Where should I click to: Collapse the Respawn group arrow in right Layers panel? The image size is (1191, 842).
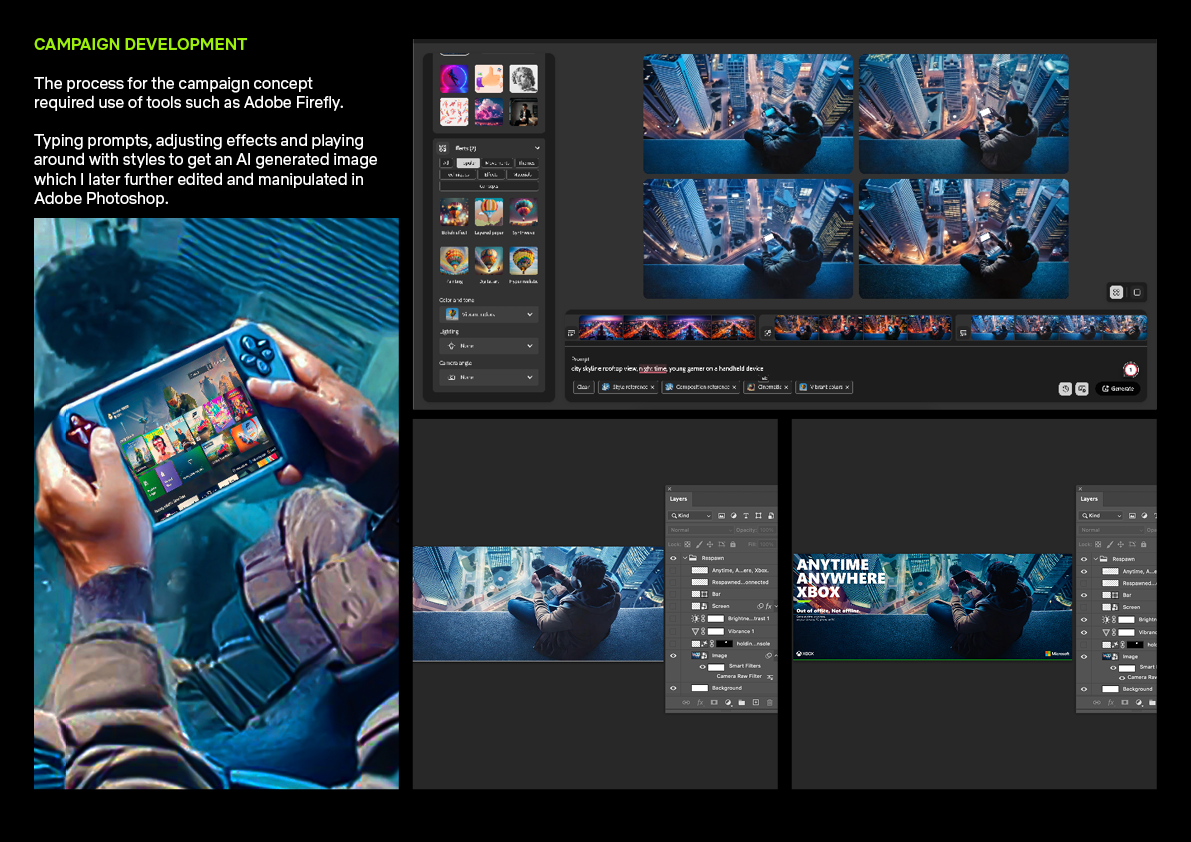[1095, 559]
